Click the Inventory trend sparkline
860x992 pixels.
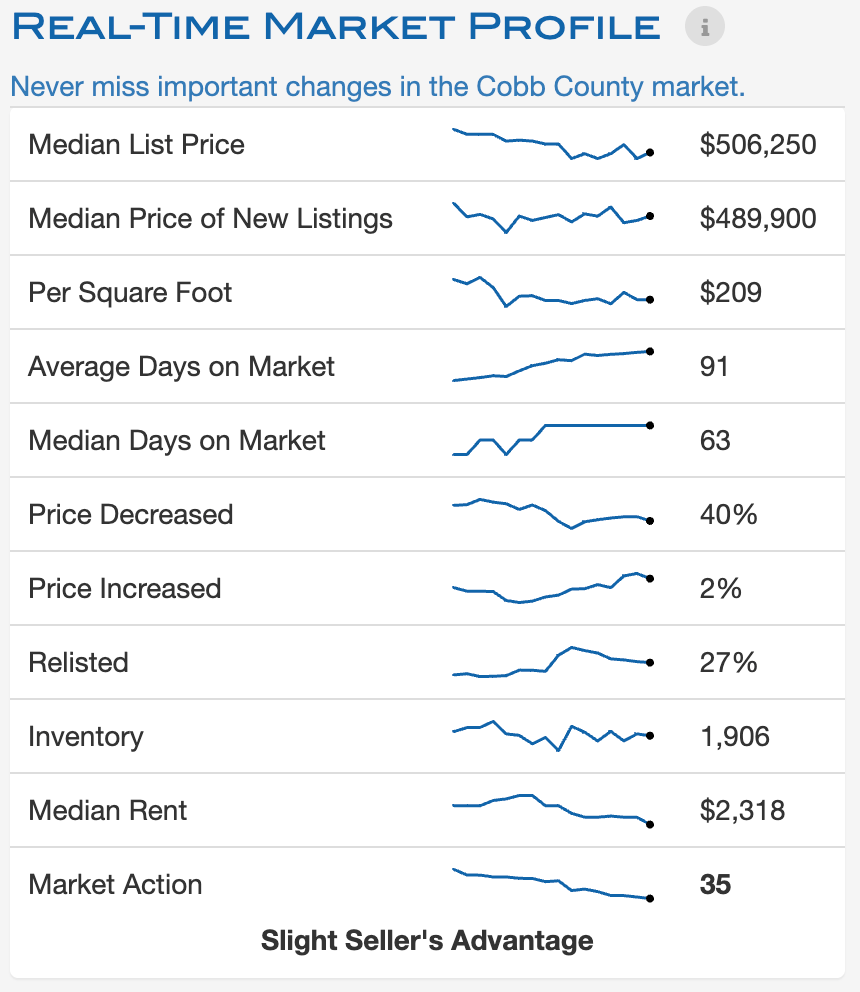click(552, 737)
